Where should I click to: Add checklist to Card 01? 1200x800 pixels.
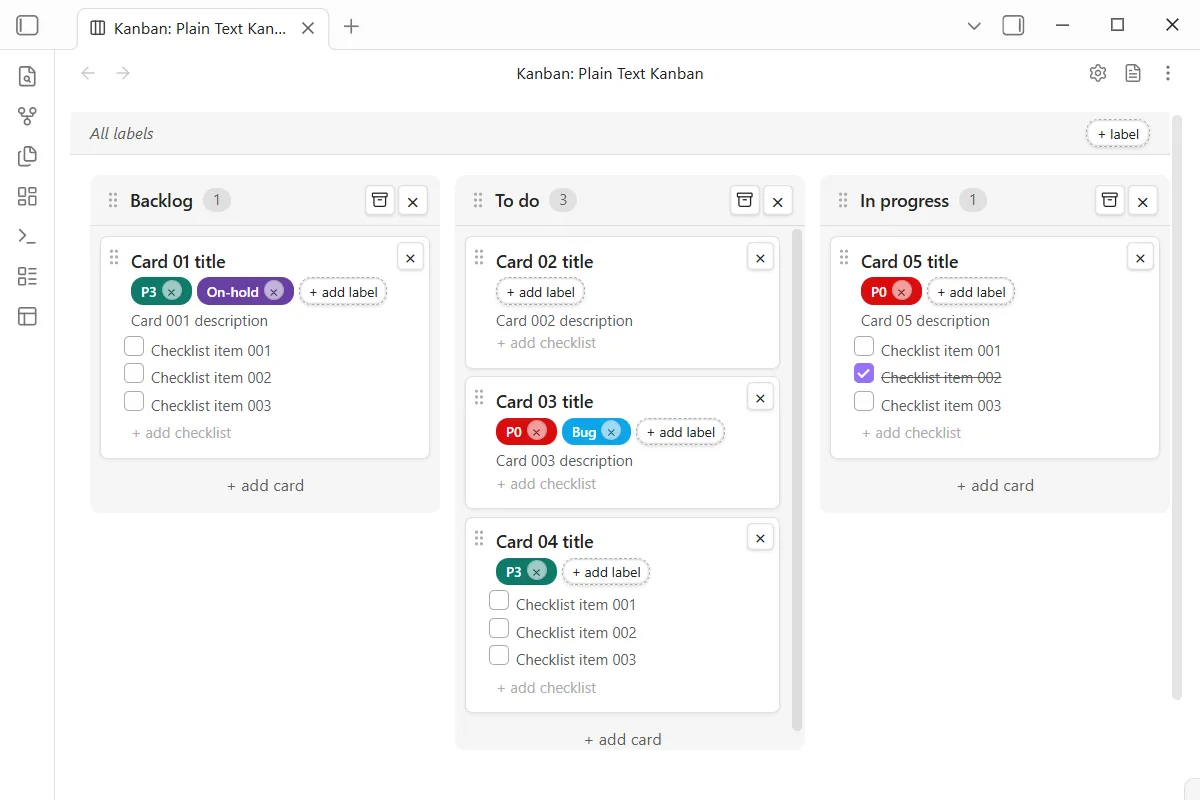pos(181,433)
